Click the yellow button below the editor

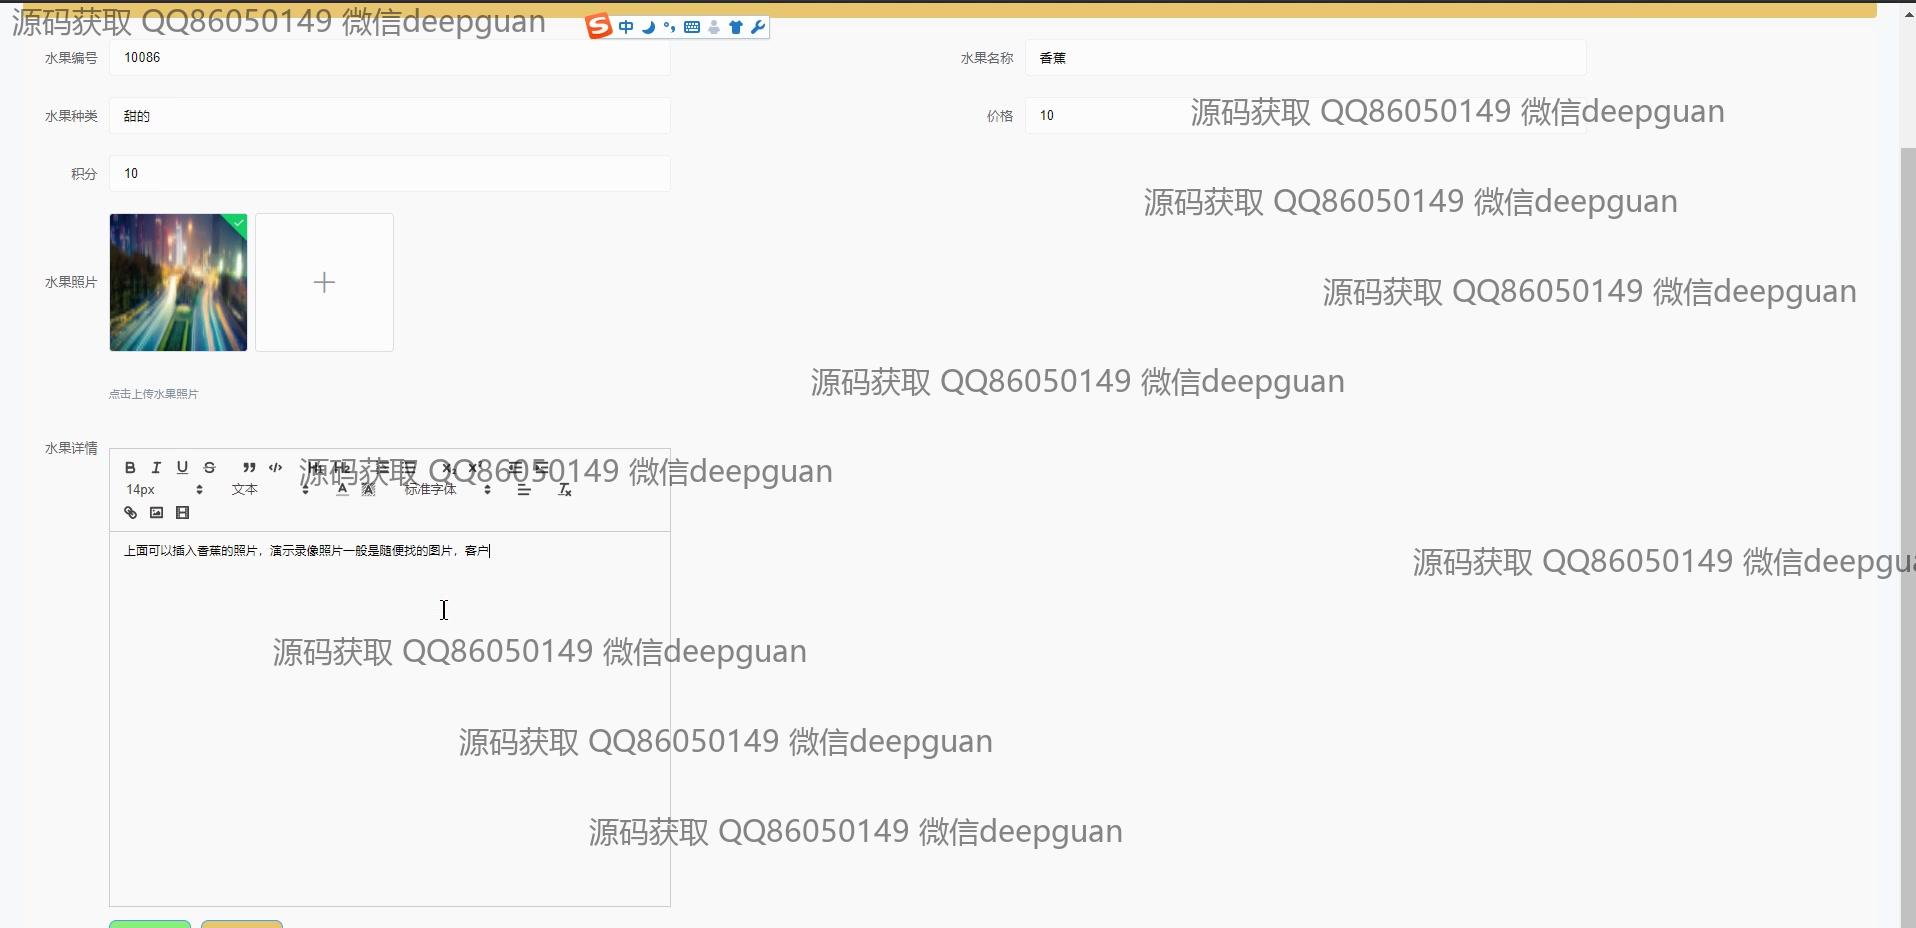coord(242,924)
